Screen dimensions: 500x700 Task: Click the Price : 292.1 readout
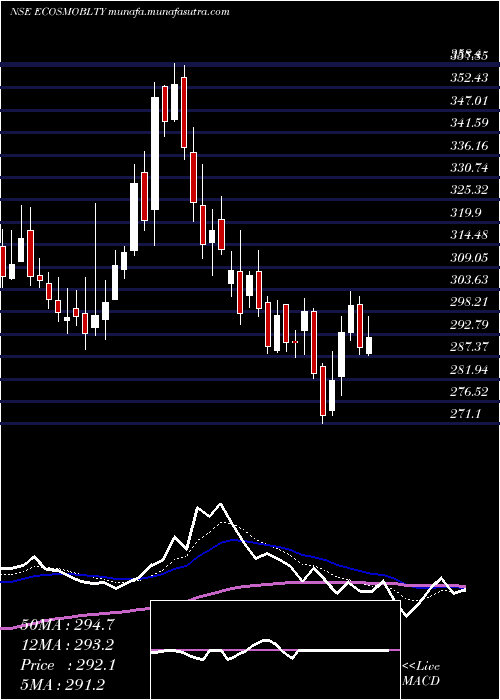[68, 665]
